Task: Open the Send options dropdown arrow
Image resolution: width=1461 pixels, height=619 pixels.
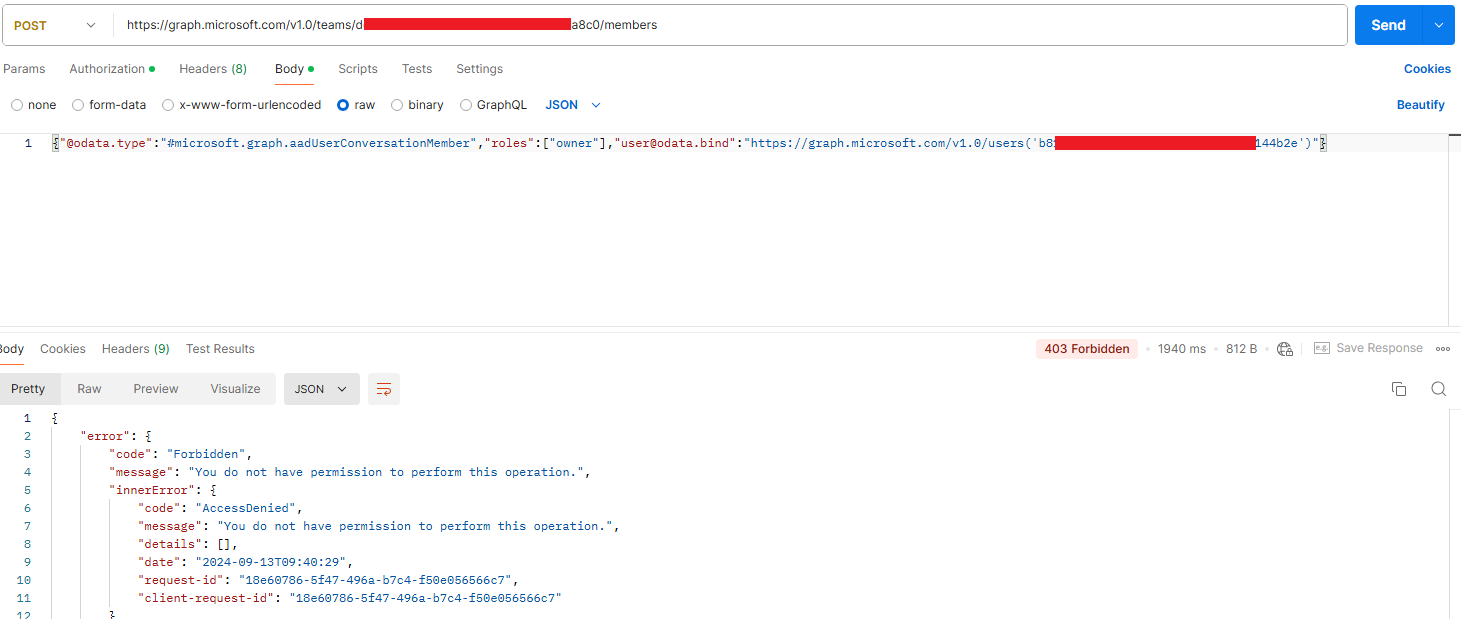Action: point(1439,25)
